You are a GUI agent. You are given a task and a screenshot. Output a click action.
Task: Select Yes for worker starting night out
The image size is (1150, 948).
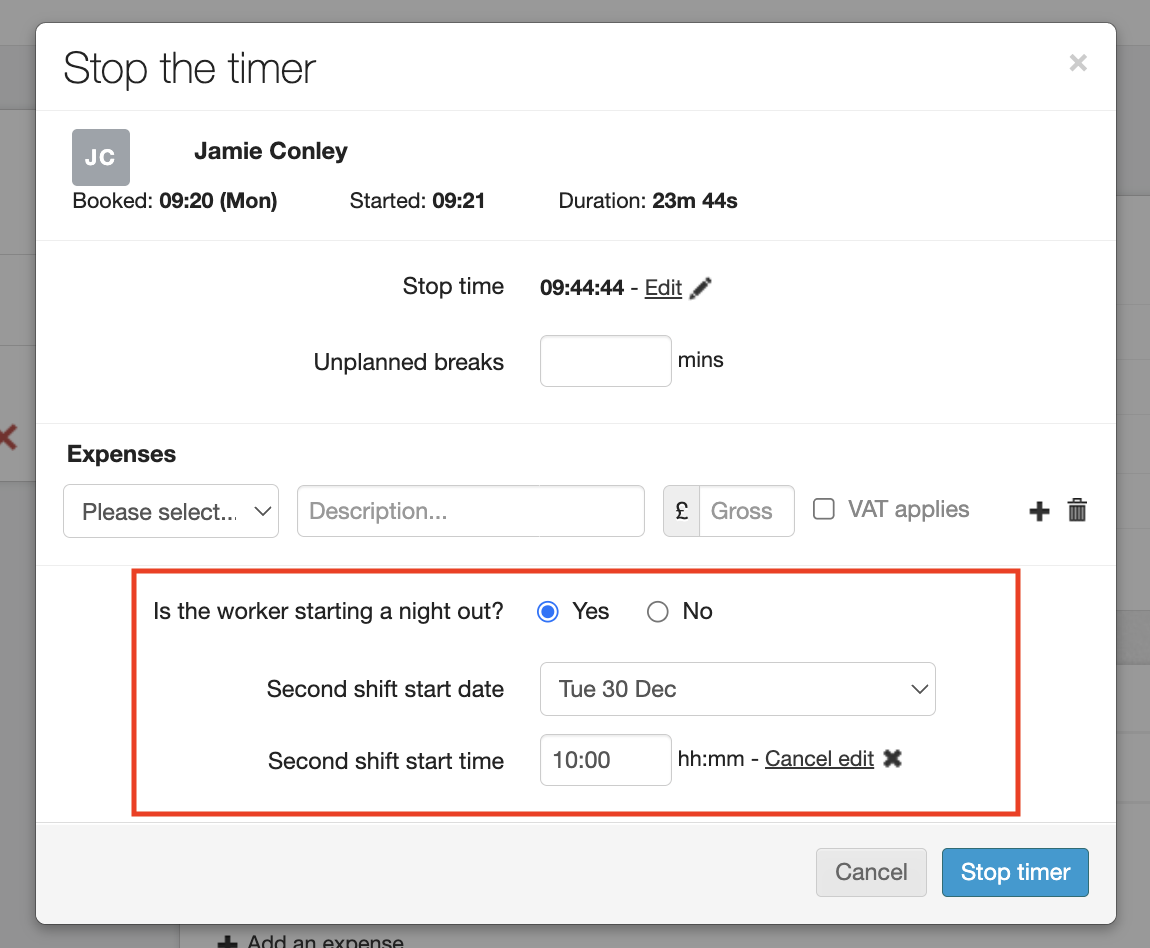[548, 612]
